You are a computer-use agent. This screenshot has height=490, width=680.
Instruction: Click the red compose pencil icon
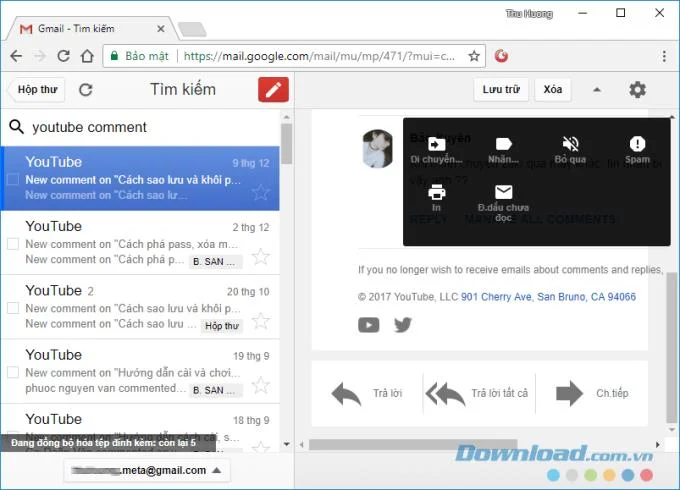[x=273, y=90]
